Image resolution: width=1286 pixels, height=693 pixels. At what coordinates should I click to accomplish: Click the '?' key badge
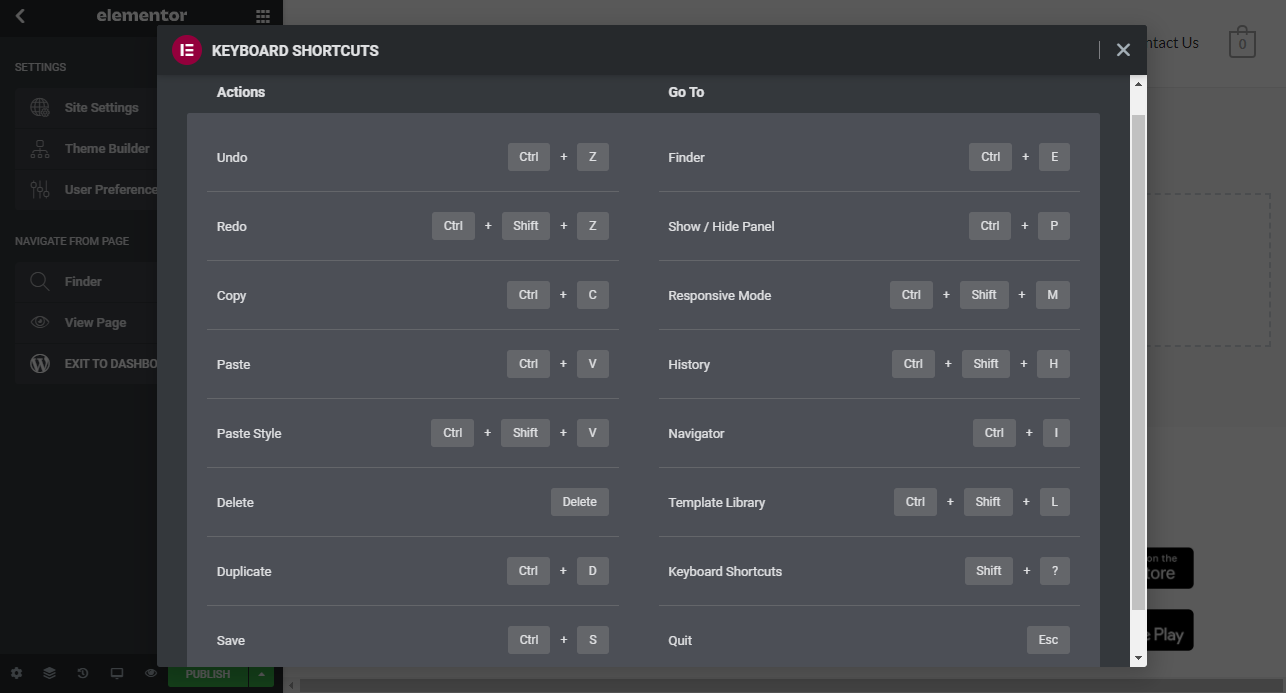click(1054, 571)
